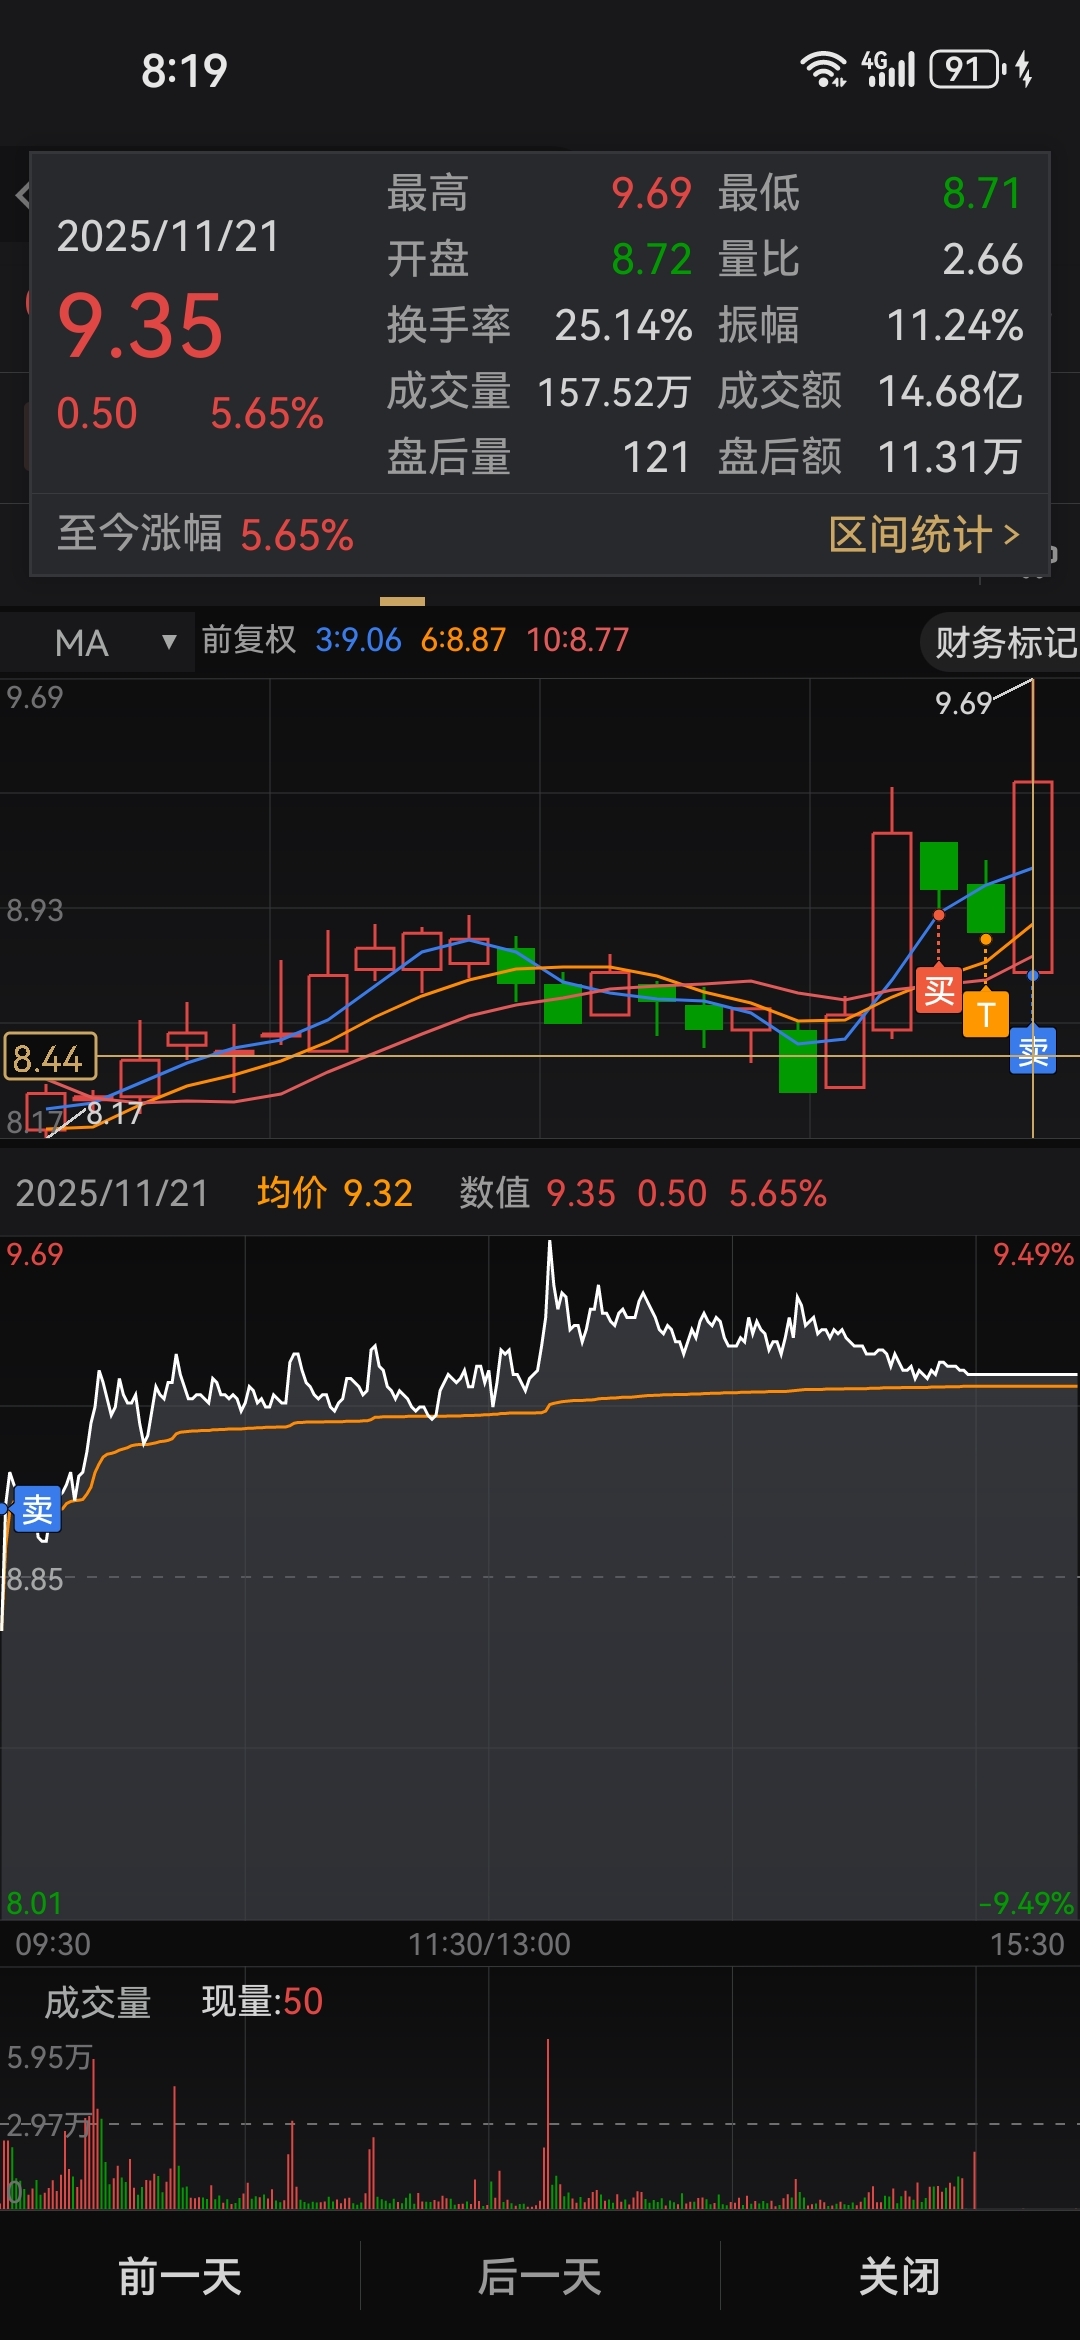Tap 关闭 to close the panel
Viewport: 1080px width, 2340px height.
pyautogui.click(x=900, y=2276)
